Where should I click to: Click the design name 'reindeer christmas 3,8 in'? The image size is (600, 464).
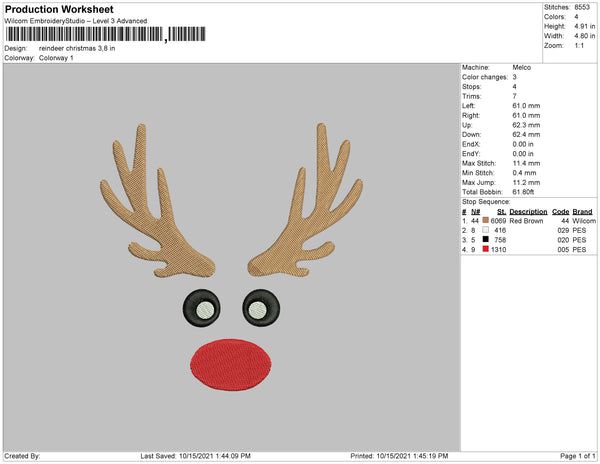coord(77,49)
